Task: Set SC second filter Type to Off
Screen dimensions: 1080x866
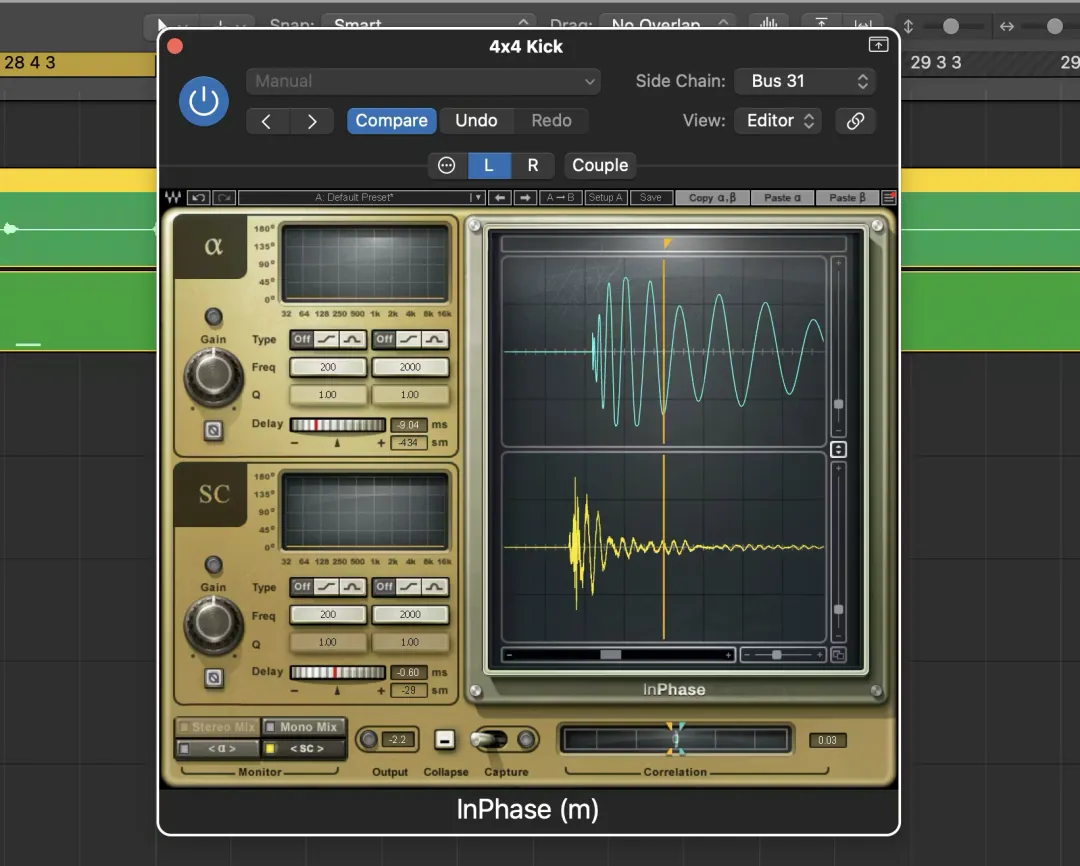Action: 384,586
